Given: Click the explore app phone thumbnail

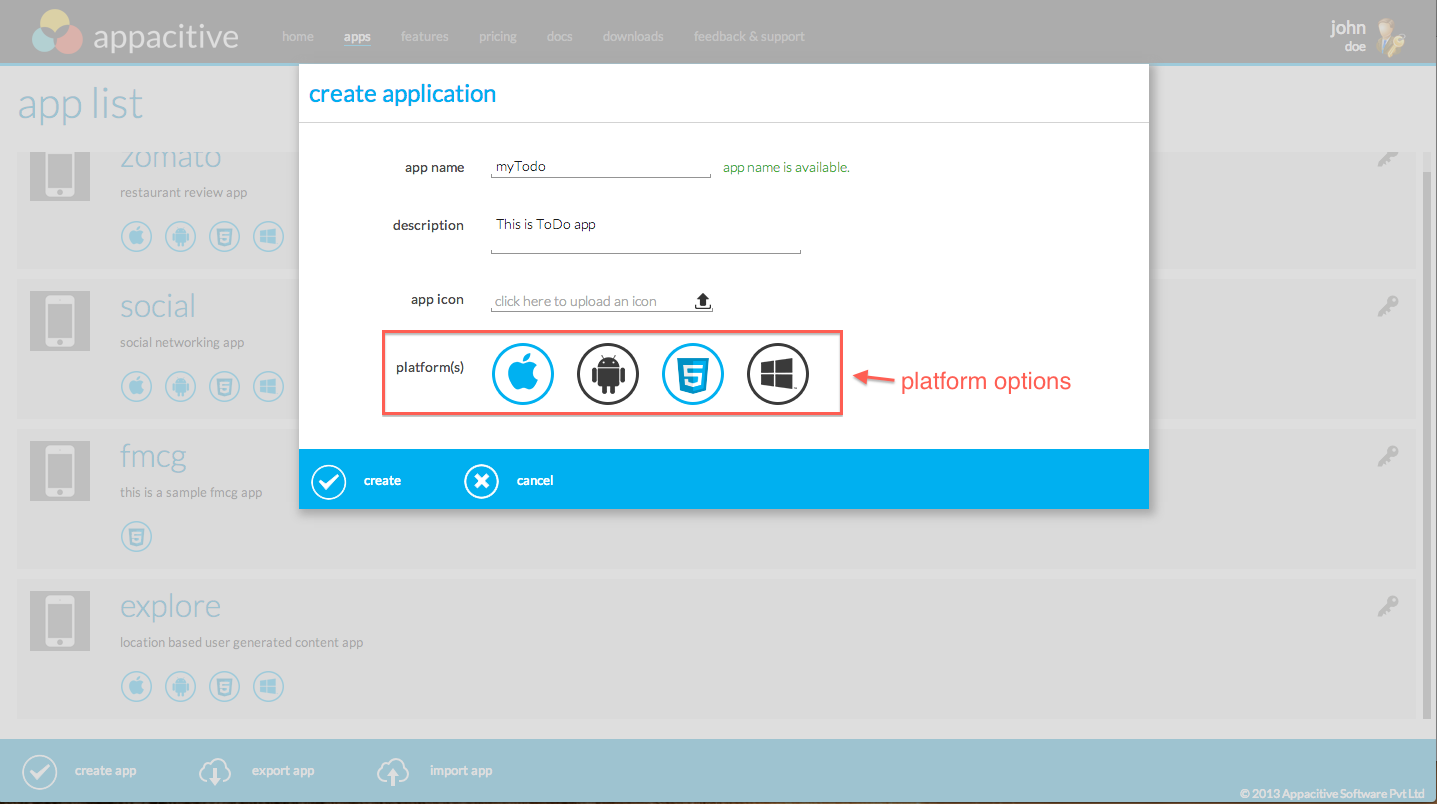Looking at the screenshot, I should click(60, 621).
